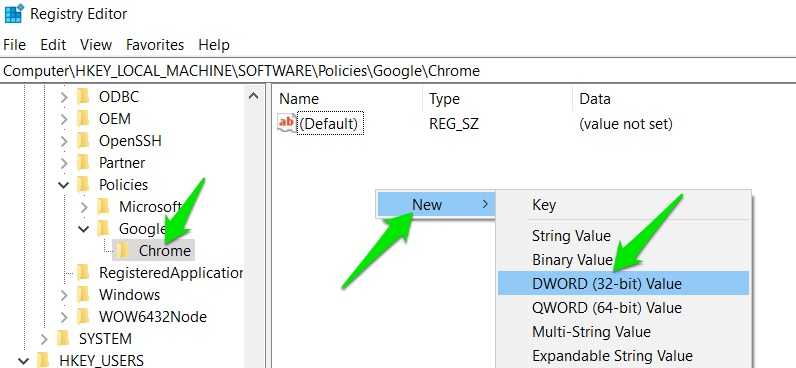
Task: Select the Chrome key label
Action: pyautogui.click(x=165, y=251)
